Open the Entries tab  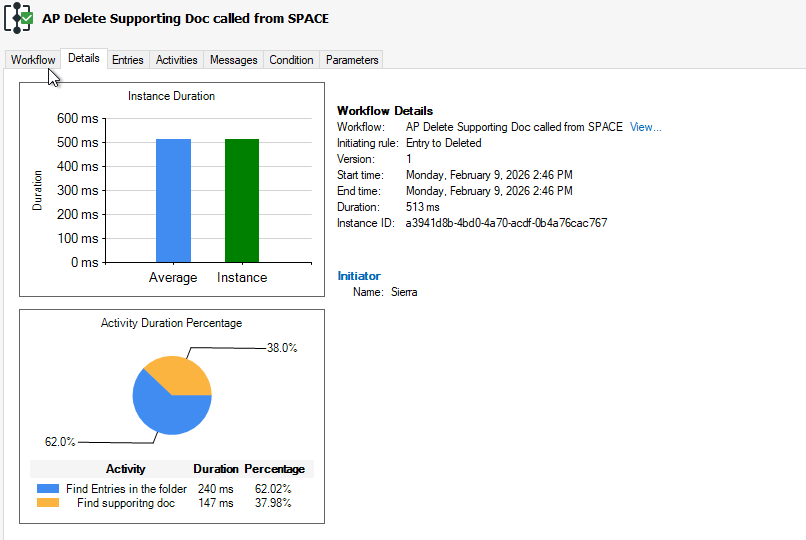tap(128, 60)
